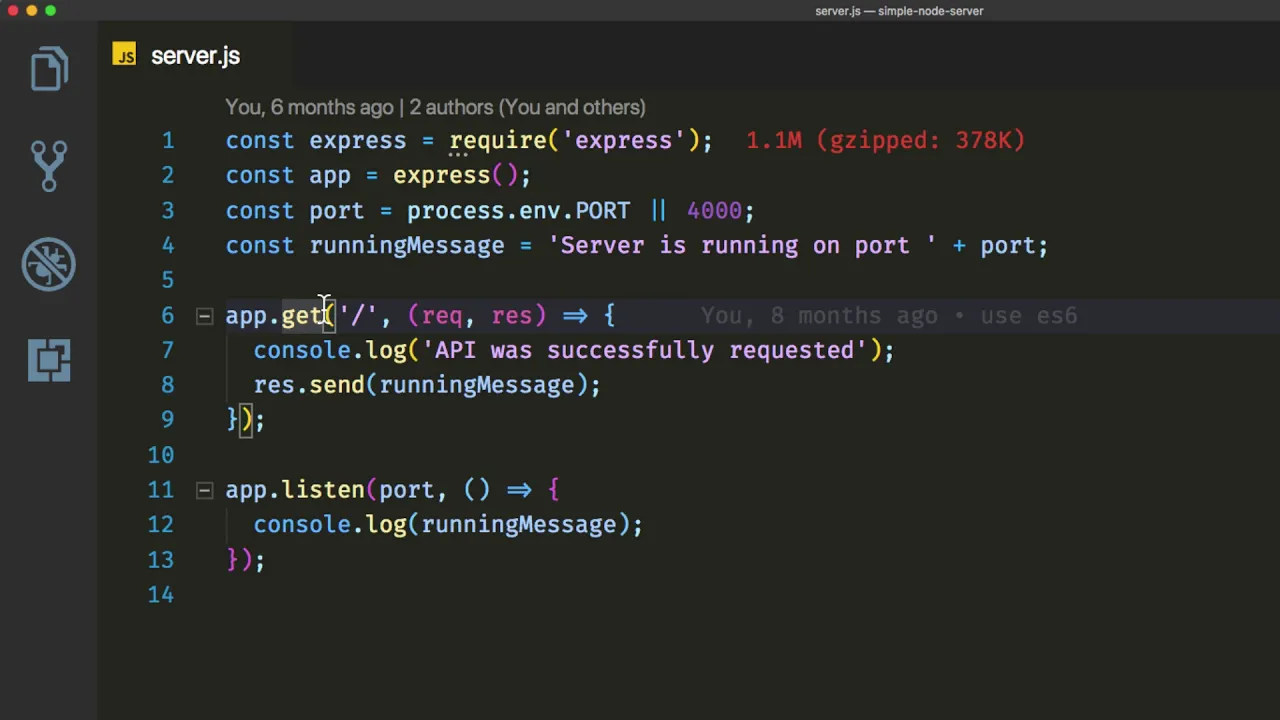Collapse the app.listen block on line 11
1280x720 pixels.
coord(204,490)
